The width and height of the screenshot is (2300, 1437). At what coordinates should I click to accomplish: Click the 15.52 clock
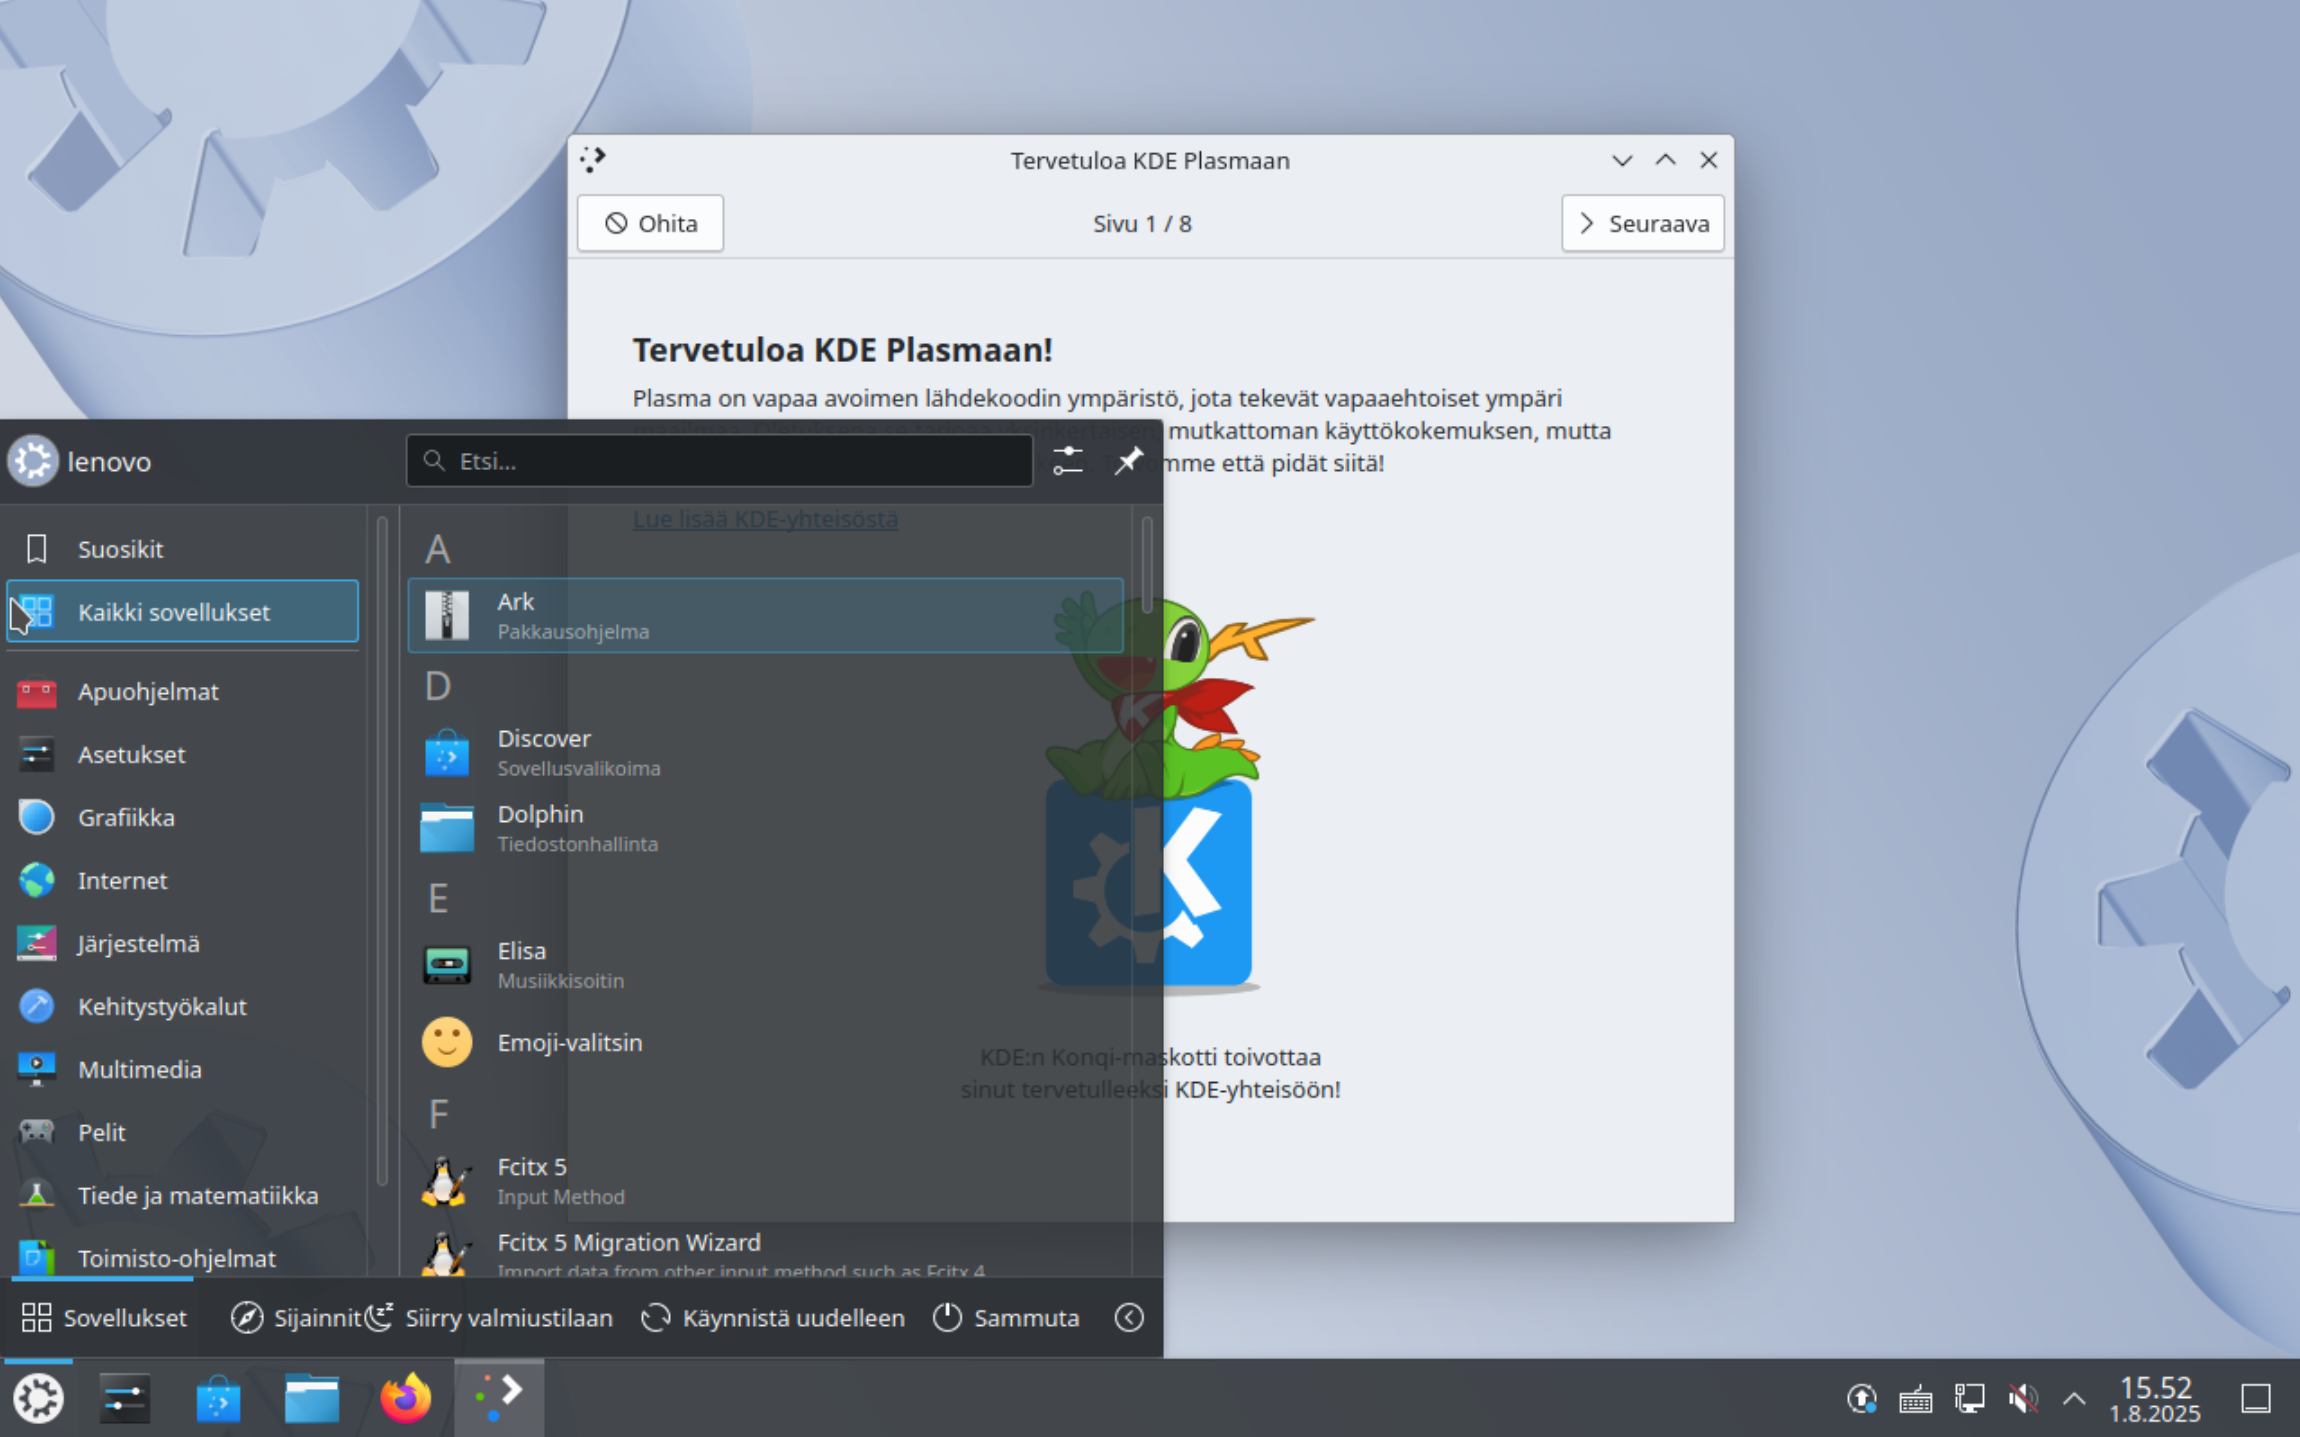(2155, 1399)
